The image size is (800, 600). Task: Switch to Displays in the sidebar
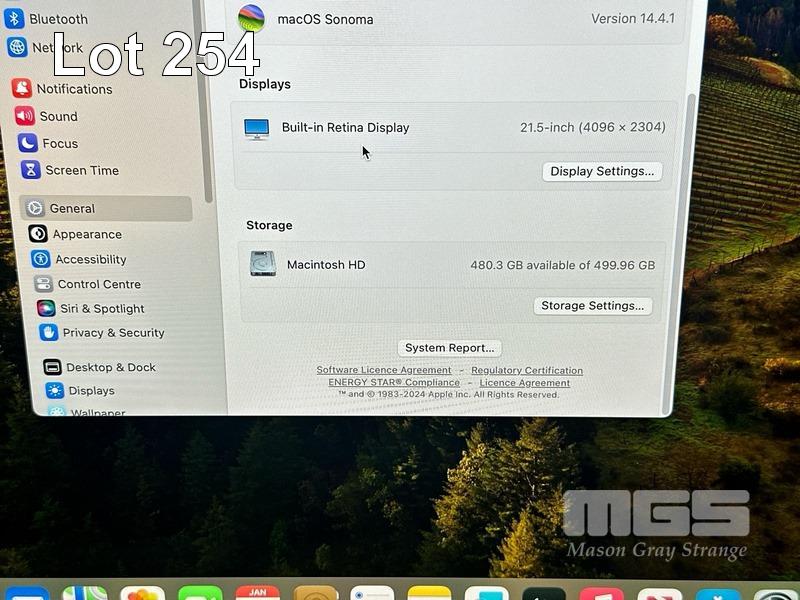pyautogui.click(x=91, y=391)
